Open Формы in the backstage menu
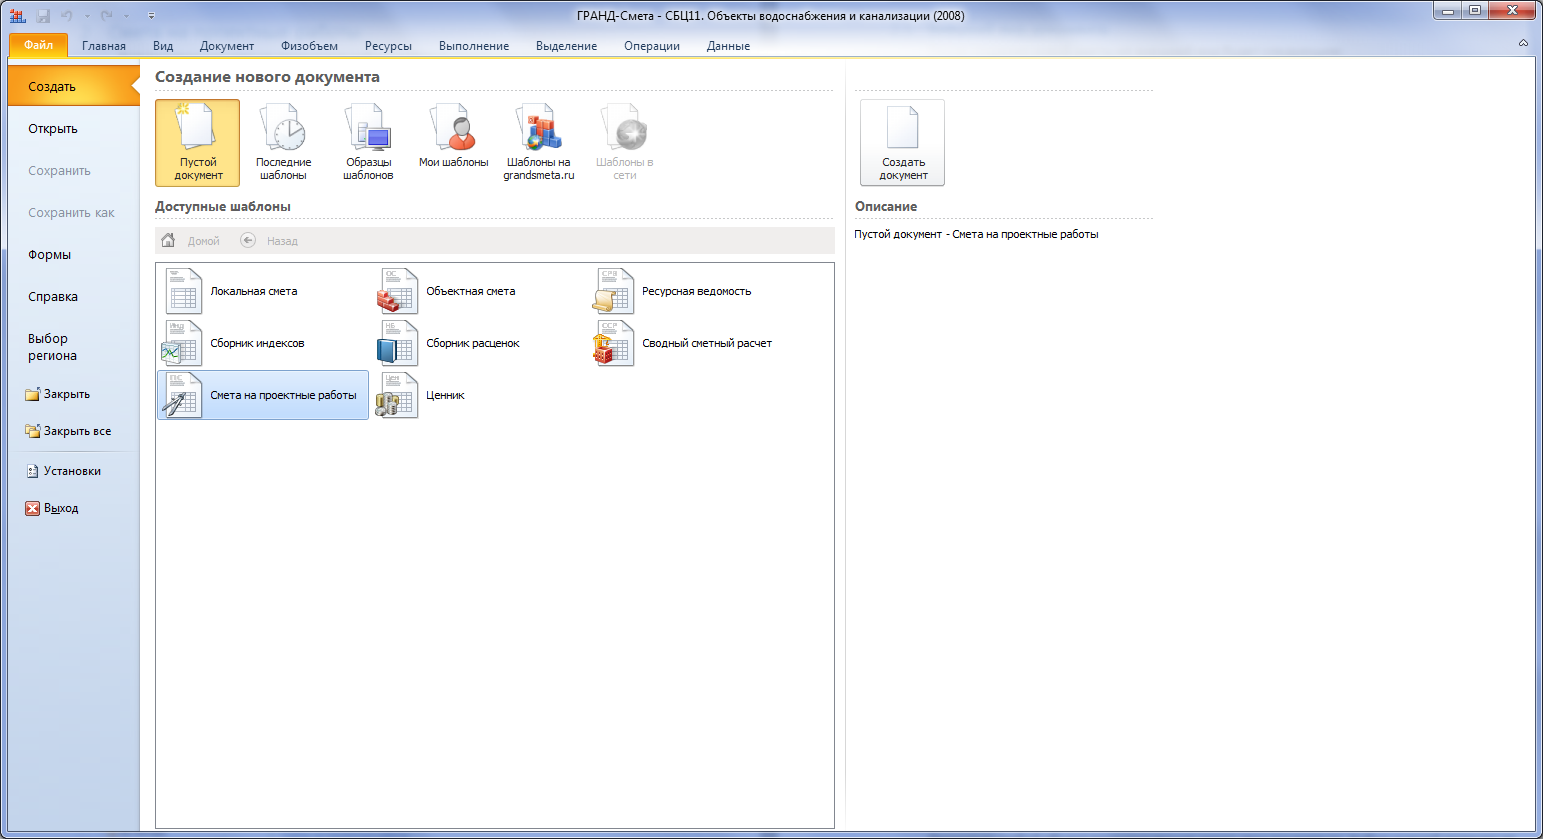Image resolution: width=1543 pixels, height=839 pixels. click(x=73, y=255)
